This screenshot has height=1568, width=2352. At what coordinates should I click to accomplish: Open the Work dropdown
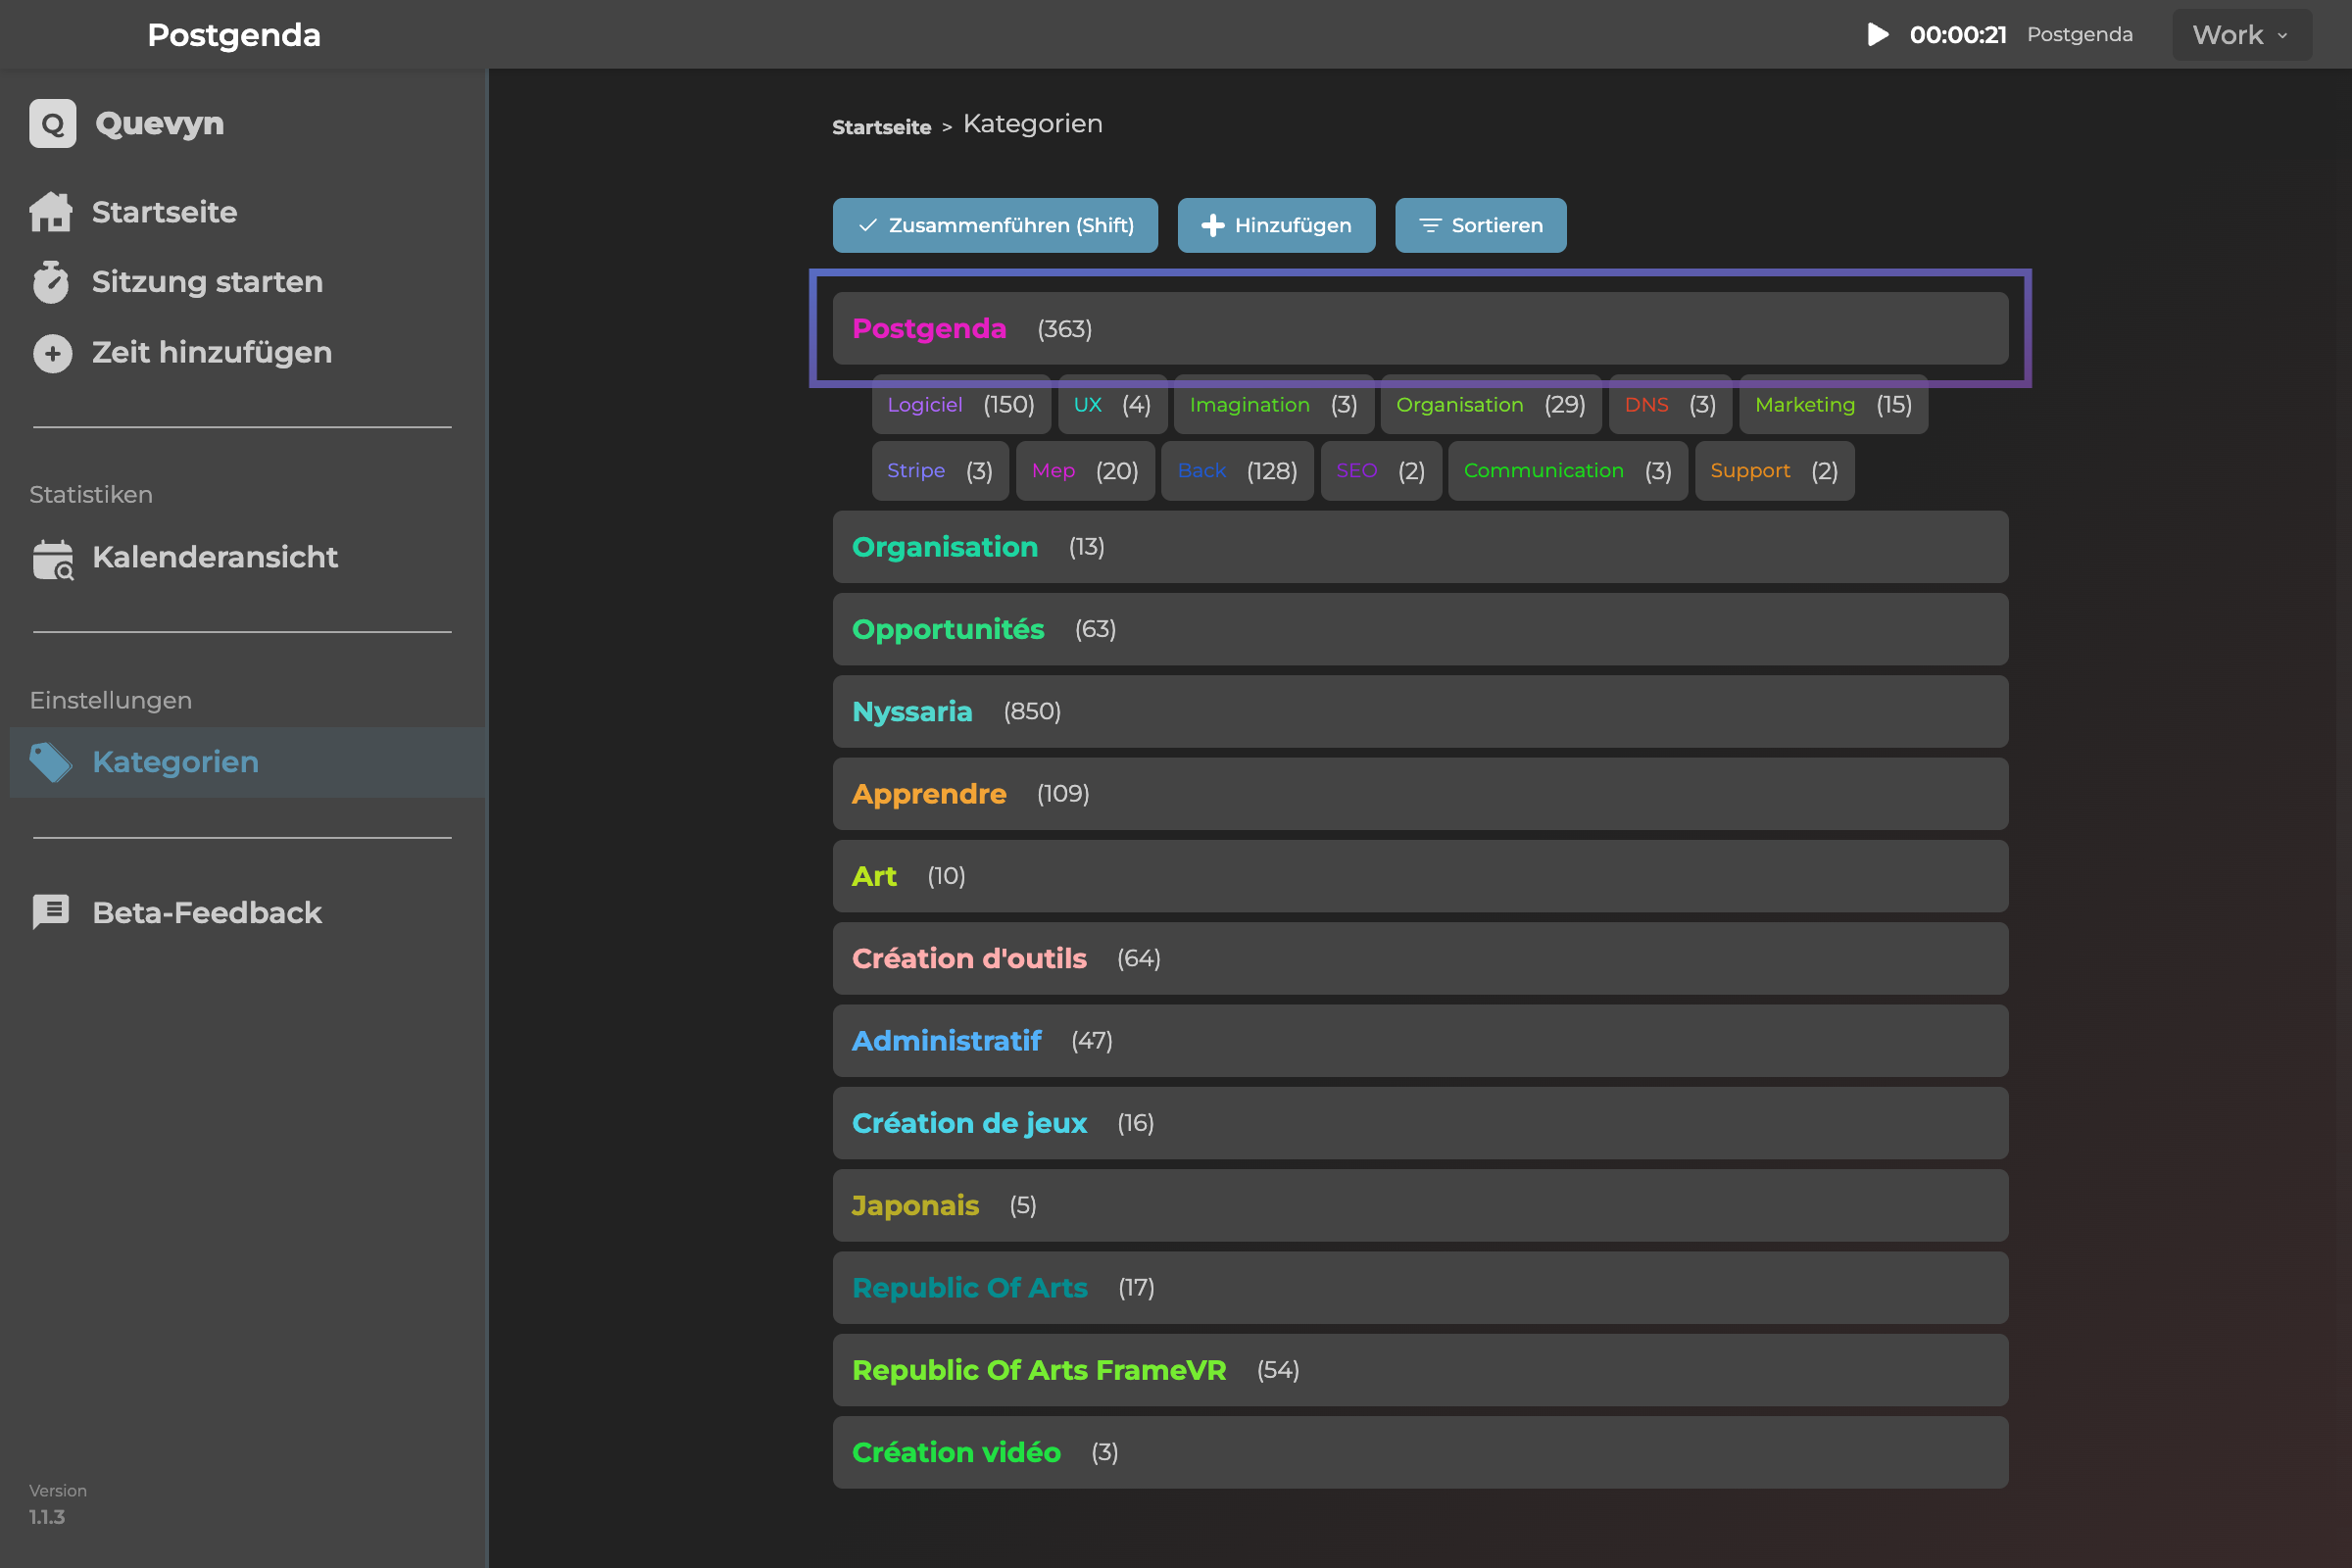point(2241,35)
